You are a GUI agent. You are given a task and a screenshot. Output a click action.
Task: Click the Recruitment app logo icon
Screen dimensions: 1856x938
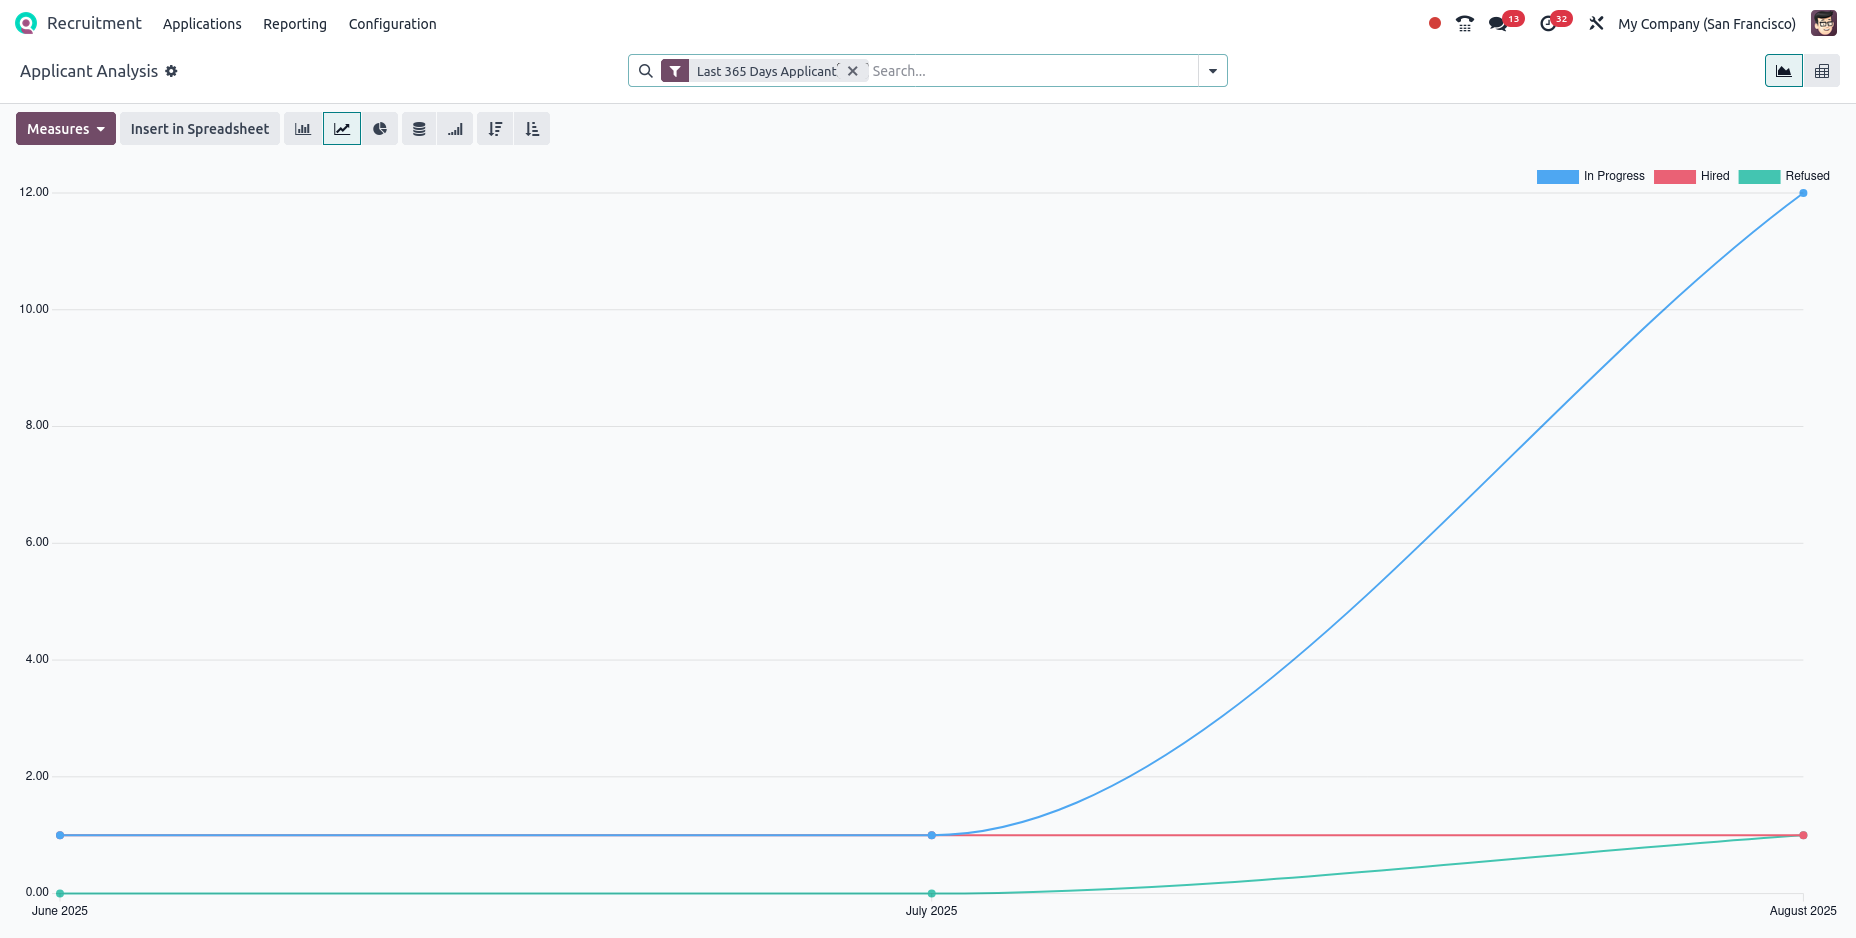26,23
